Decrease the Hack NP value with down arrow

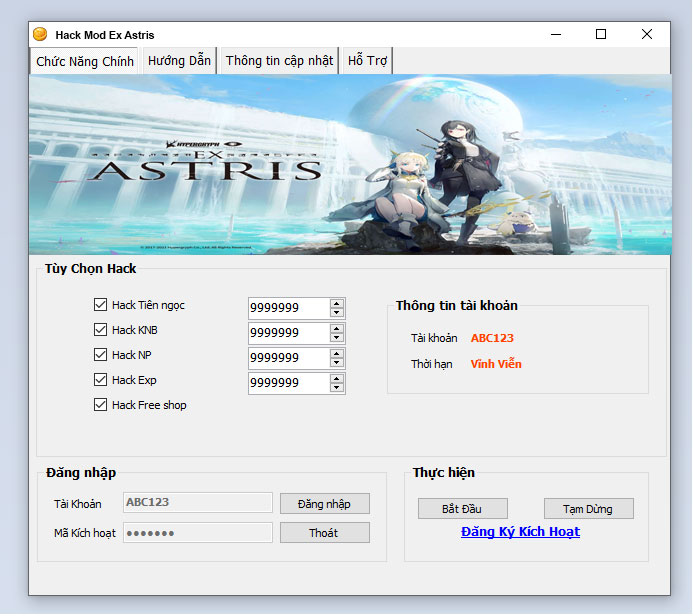click(x=337, y=363)
